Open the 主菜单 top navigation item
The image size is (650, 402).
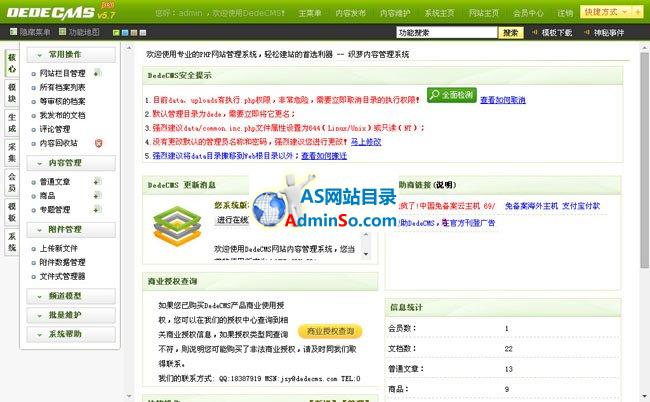(310, 13)
